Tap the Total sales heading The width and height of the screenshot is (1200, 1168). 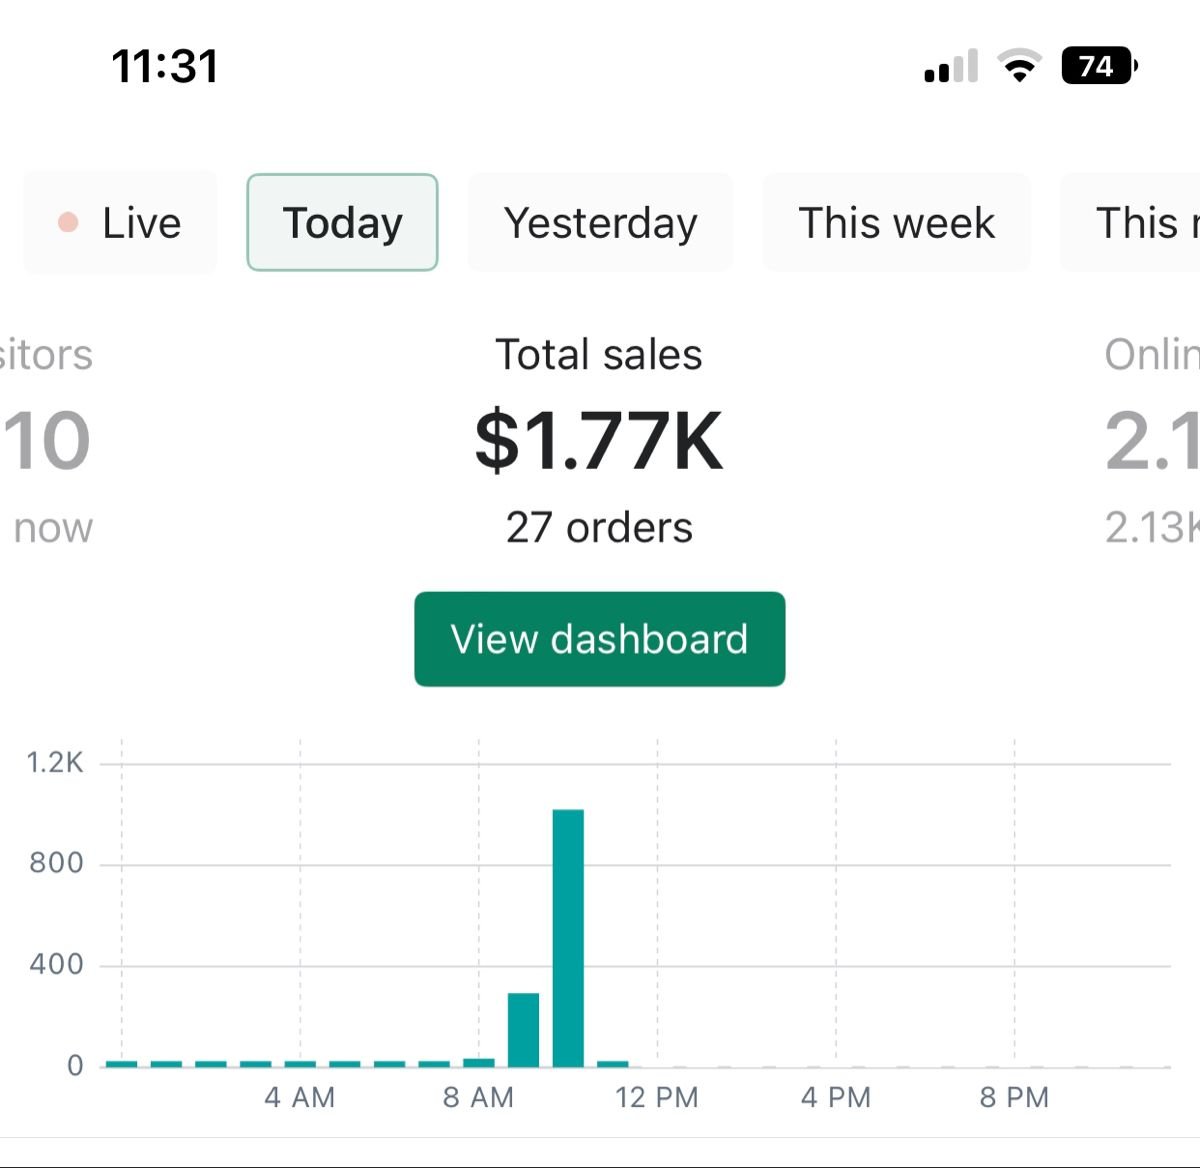pos(599,354)
